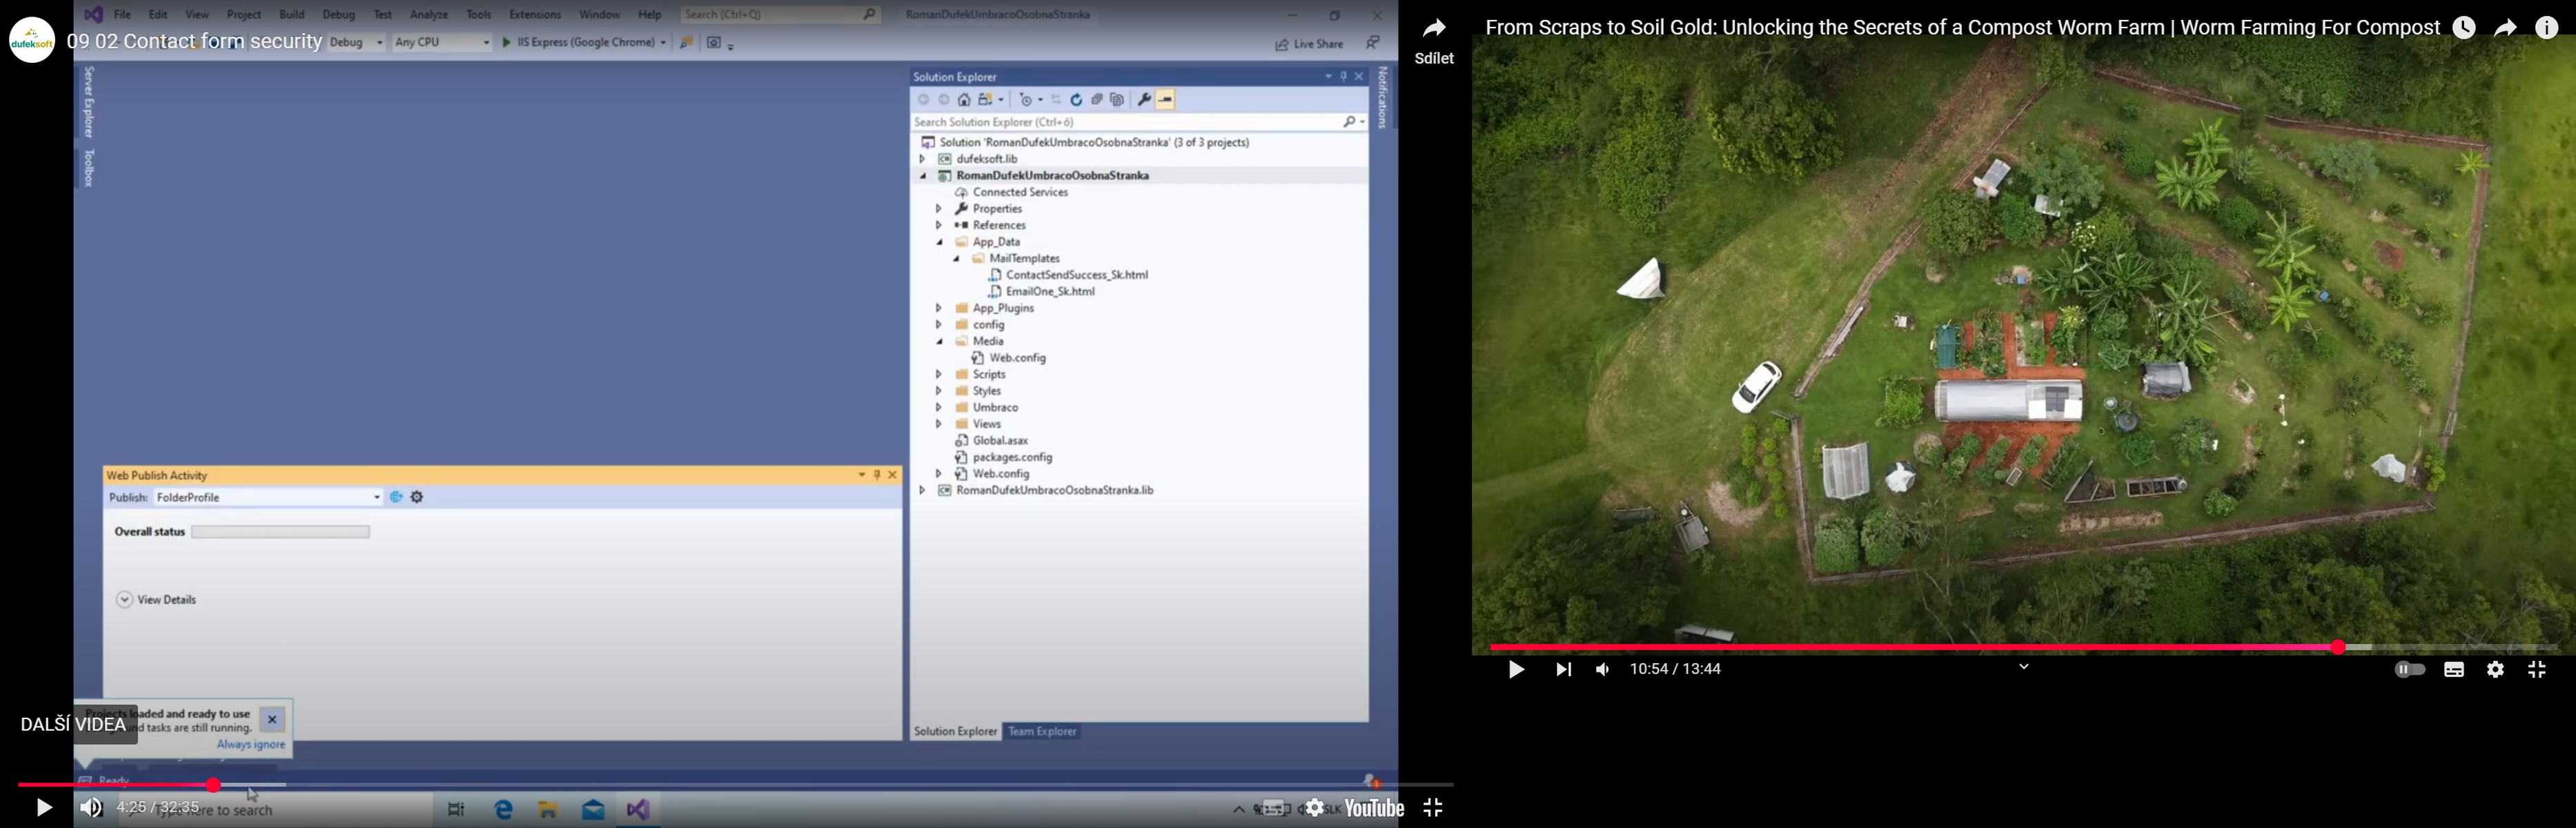Exit fullscreen on right video player
The image size is (2576, 828).
[2537, 670]
